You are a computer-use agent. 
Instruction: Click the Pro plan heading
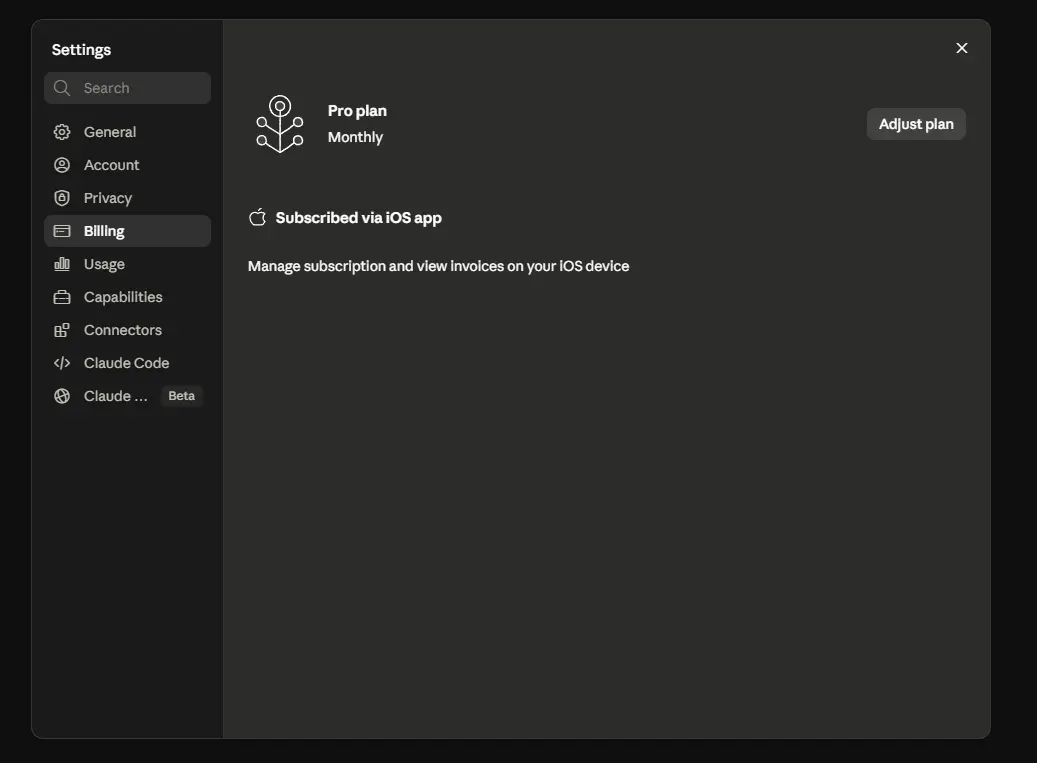pos(357,111)
